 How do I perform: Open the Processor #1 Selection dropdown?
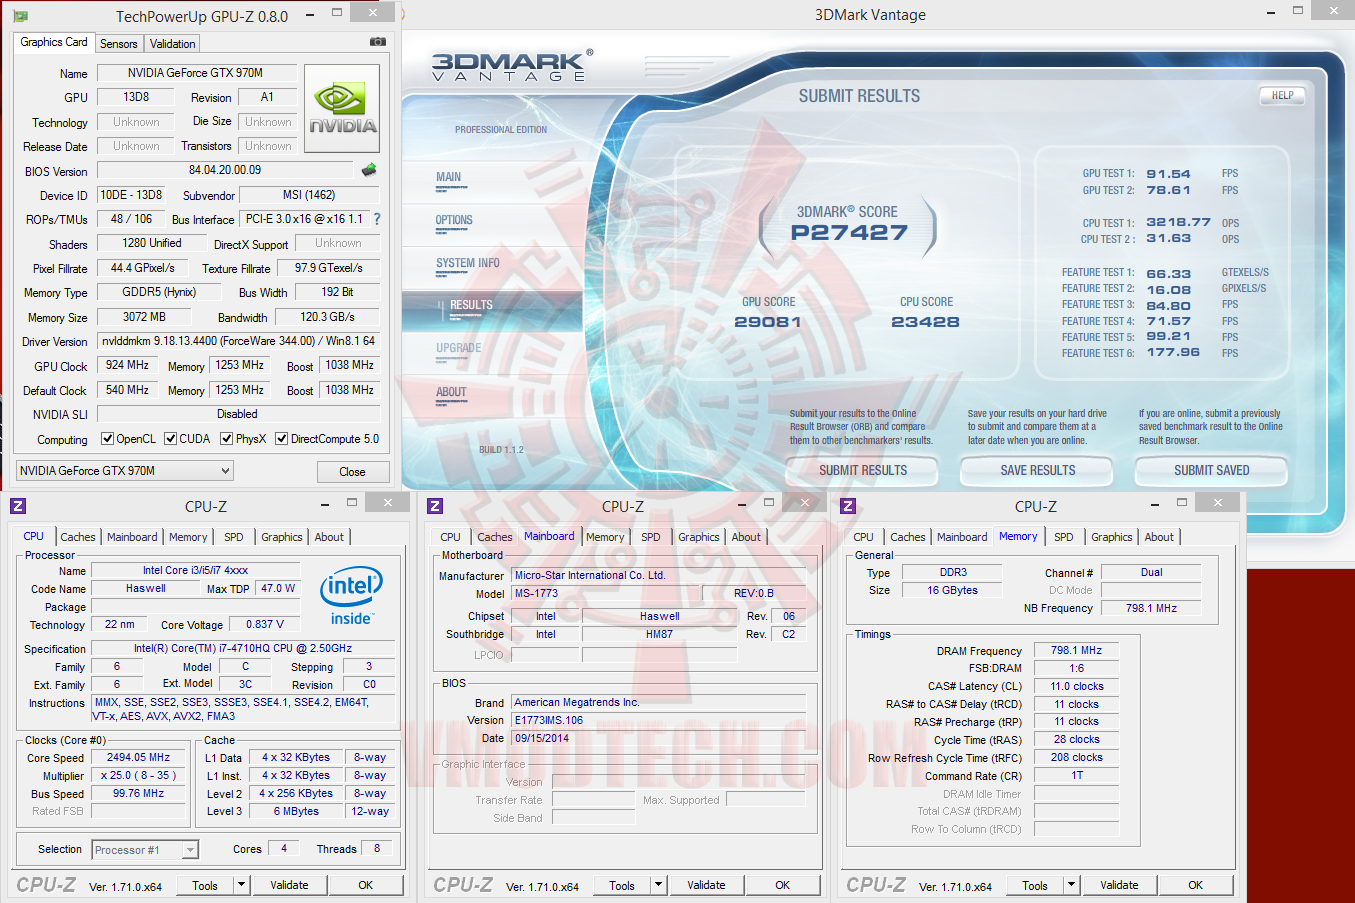click(145, 850)
